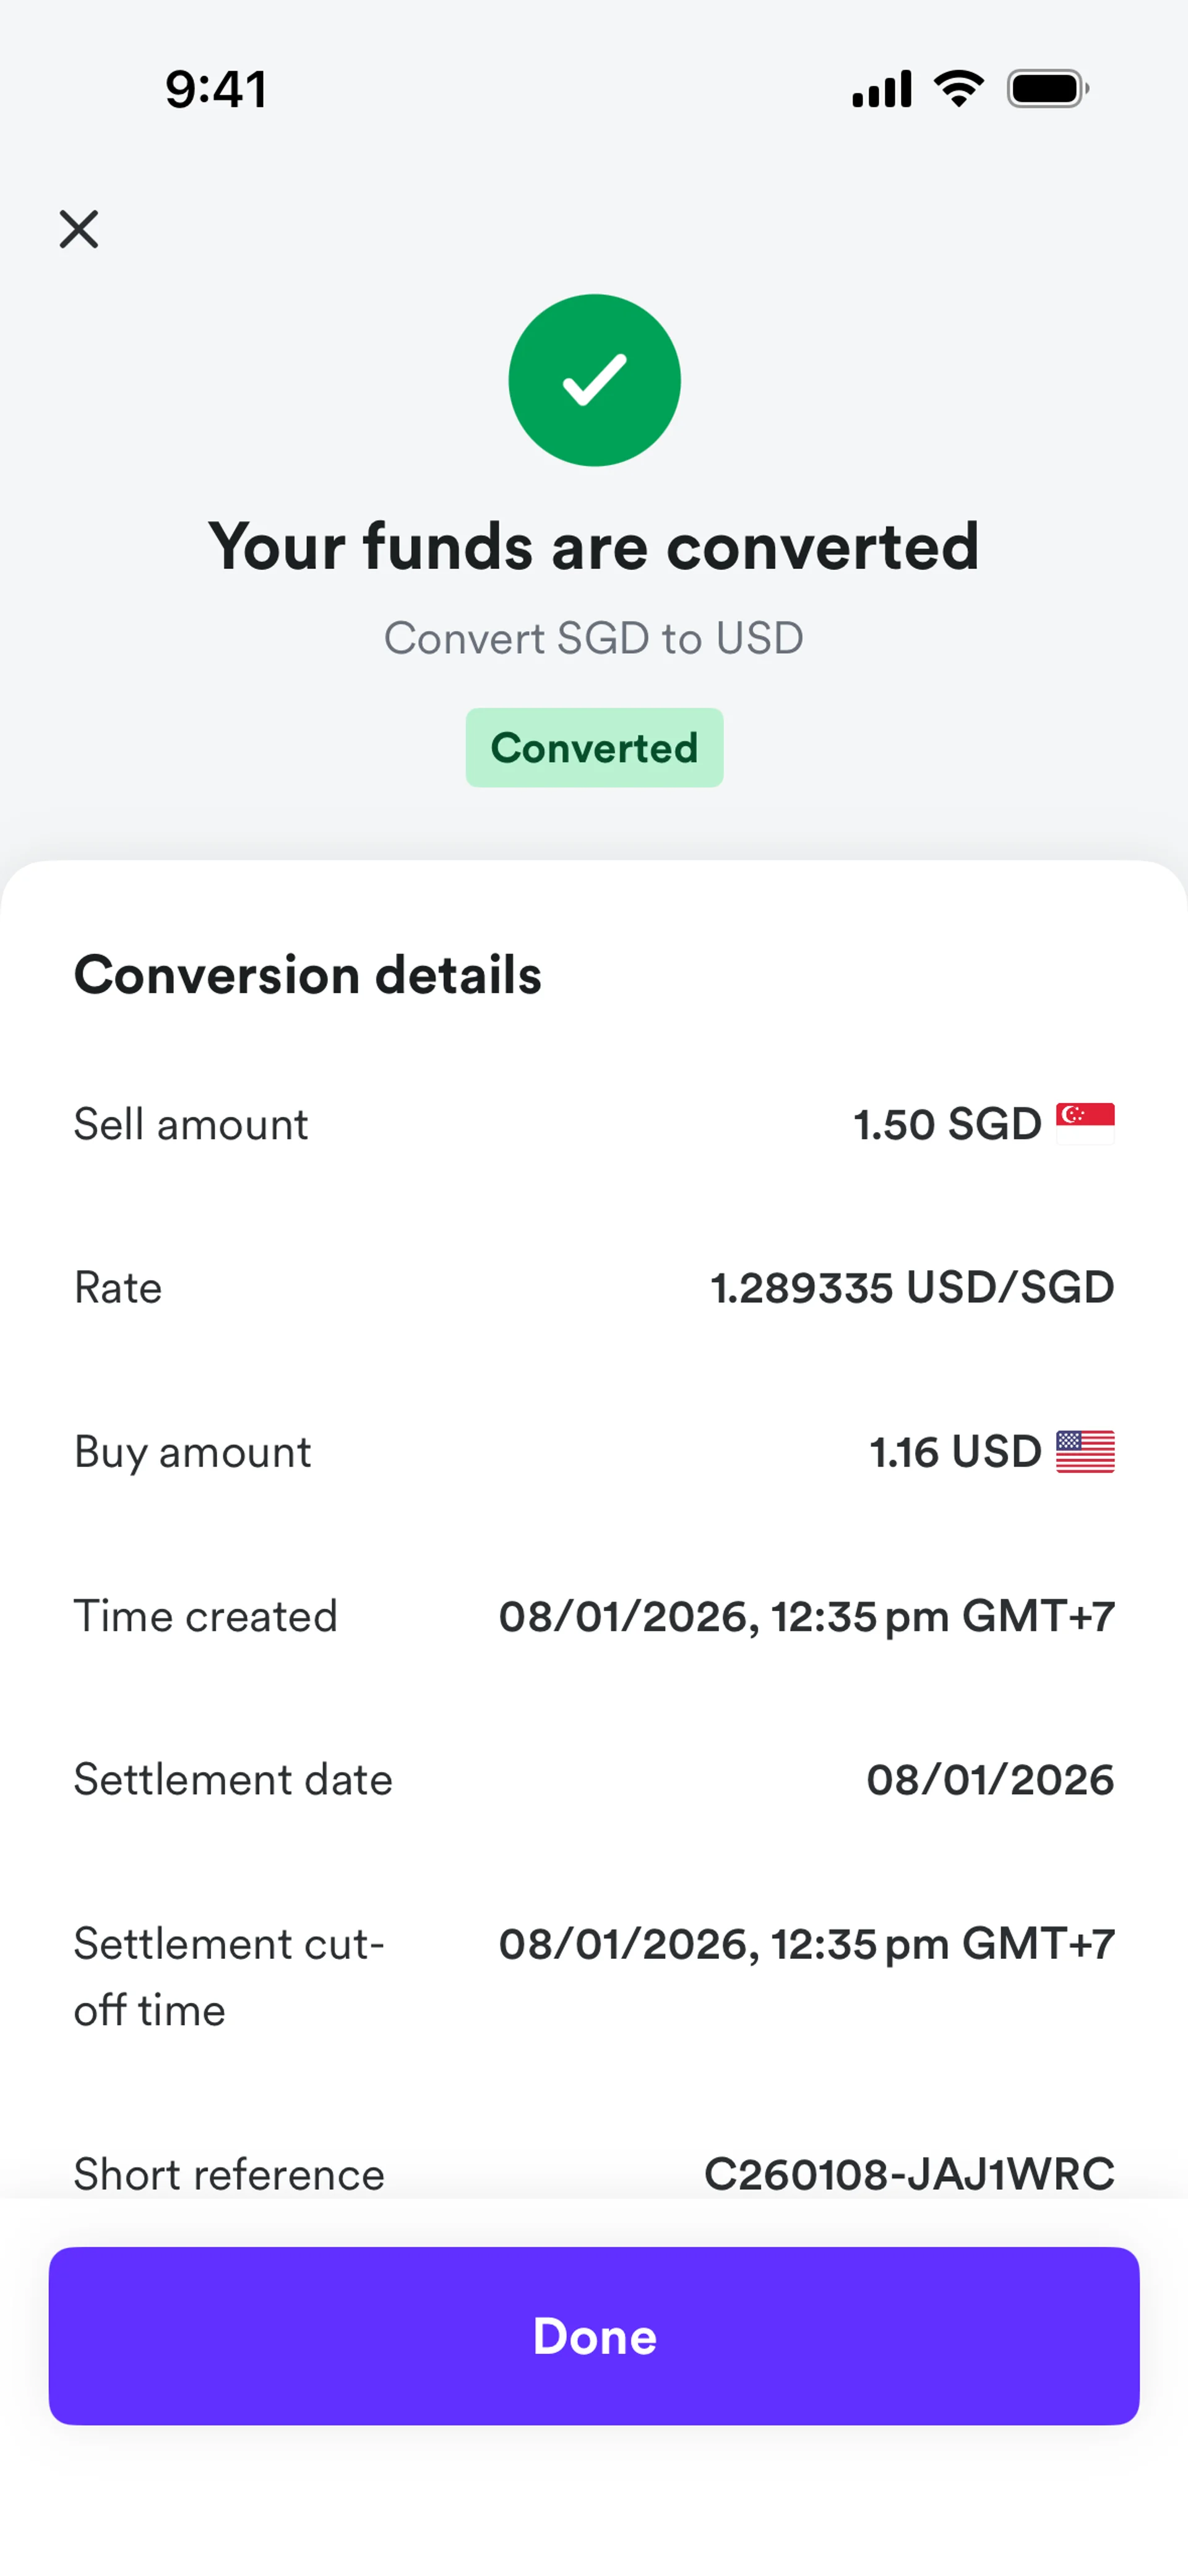This screenshot has height=2576, width=1188.
Task: Tap the Settlement date value 08/01/2026
Action: tap(990, 1780)
